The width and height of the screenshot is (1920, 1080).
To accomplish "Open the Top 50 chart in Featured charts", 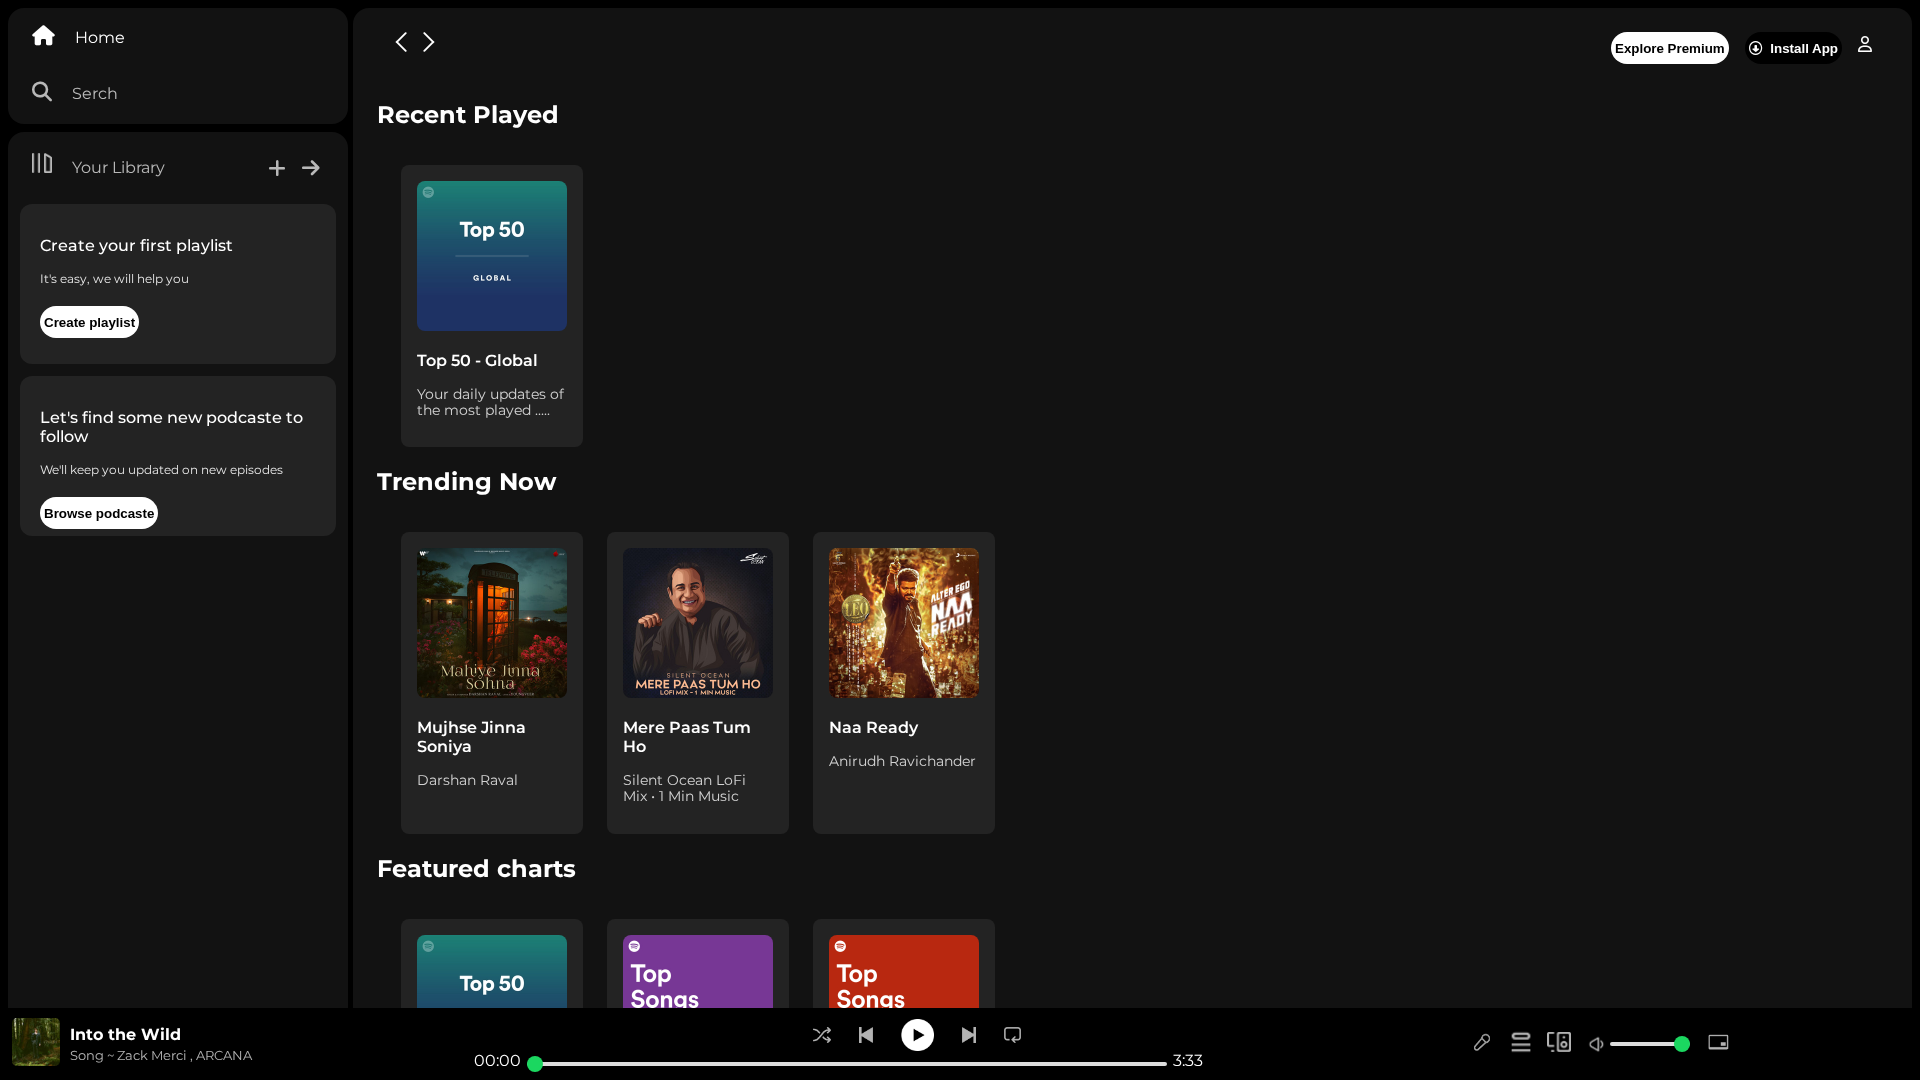I will [492, 971].
